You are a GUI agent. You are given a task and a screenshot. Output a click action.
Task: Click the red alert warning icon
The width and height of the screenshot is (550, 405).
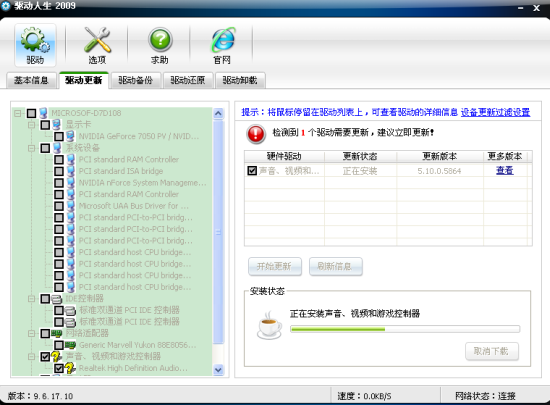256,134
